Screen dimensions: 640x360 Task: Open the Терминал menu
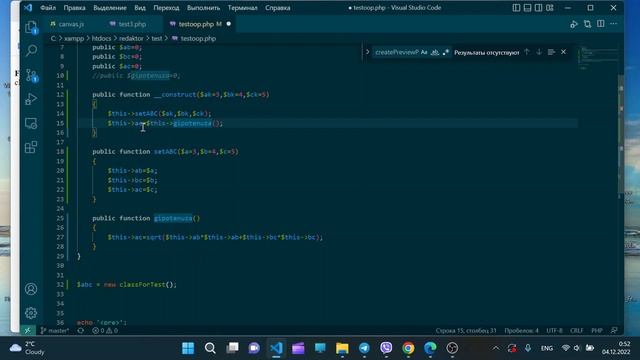click(242, 8)
